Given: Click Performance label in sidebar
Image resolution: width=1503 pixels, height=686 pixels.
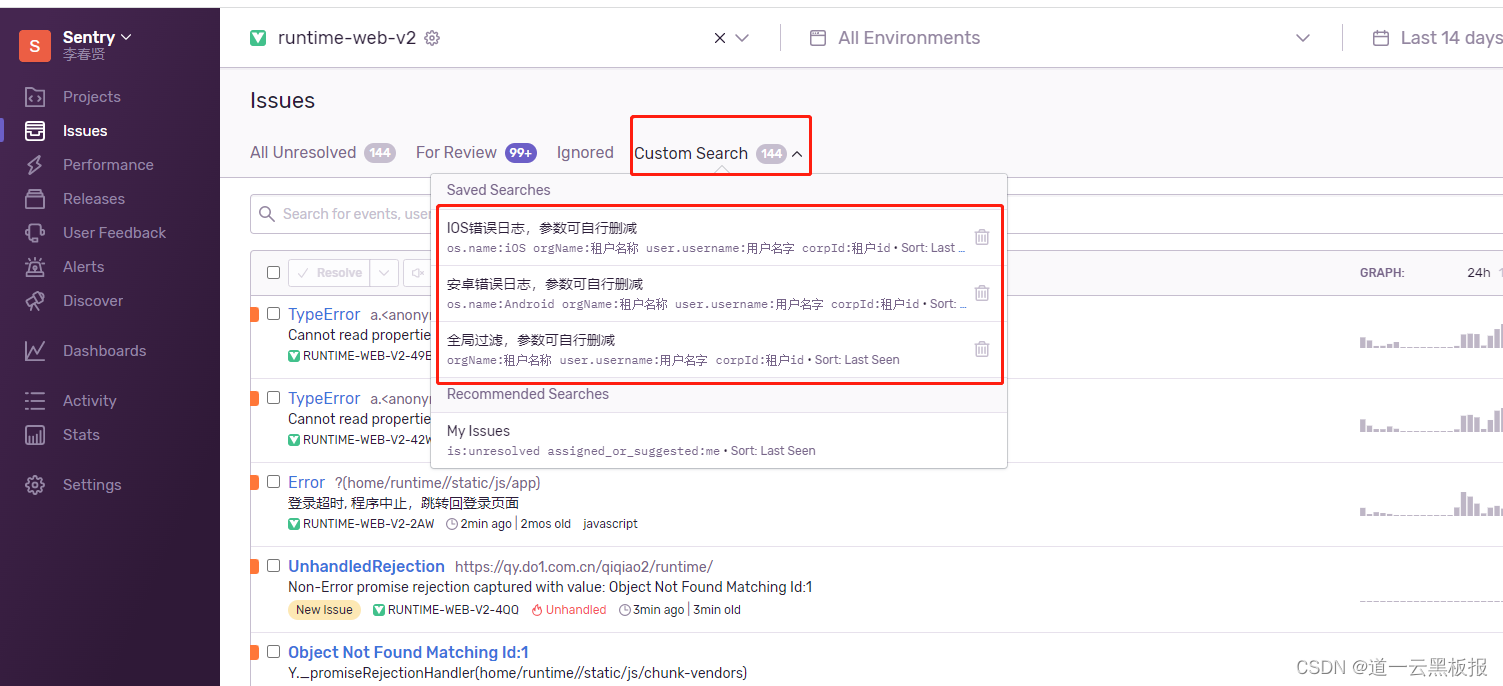Looking at the screenshot, I should [x=108, y=165].
